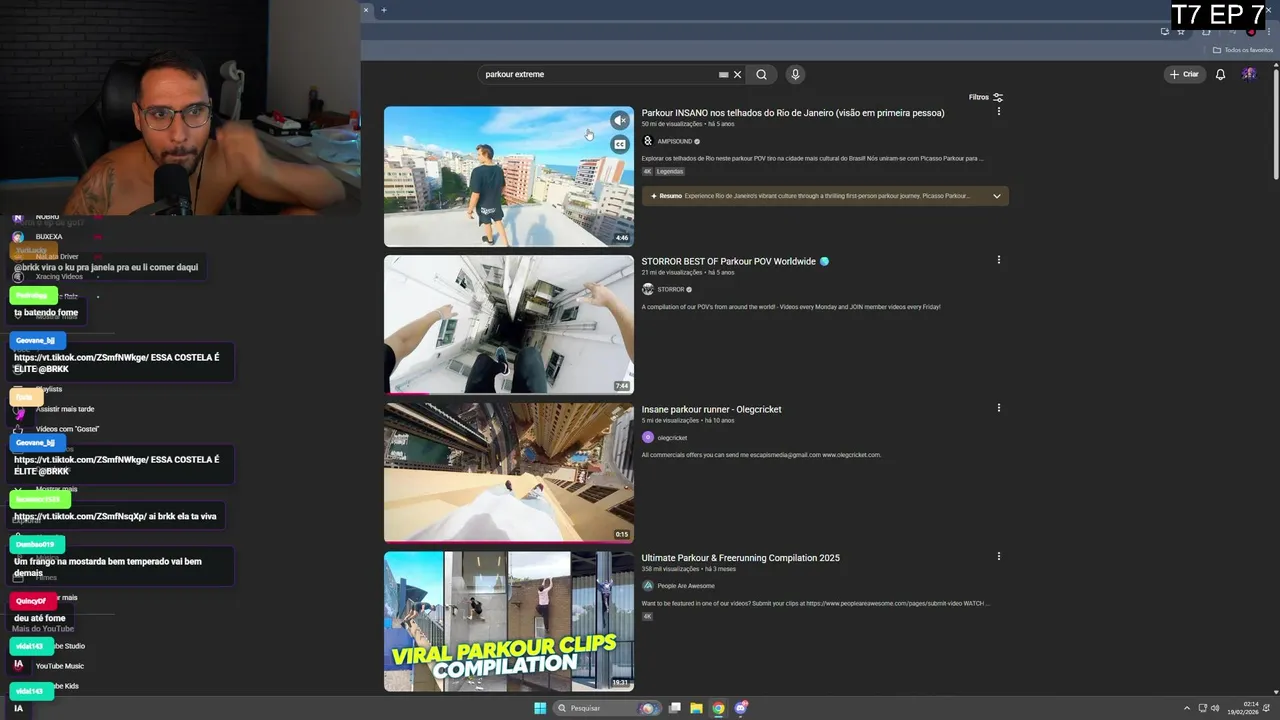The width and height of the screenshot is (1280, 720).
Task: Play the Insane parkour runner thumbnail
Action: click(x=508, y=472)
